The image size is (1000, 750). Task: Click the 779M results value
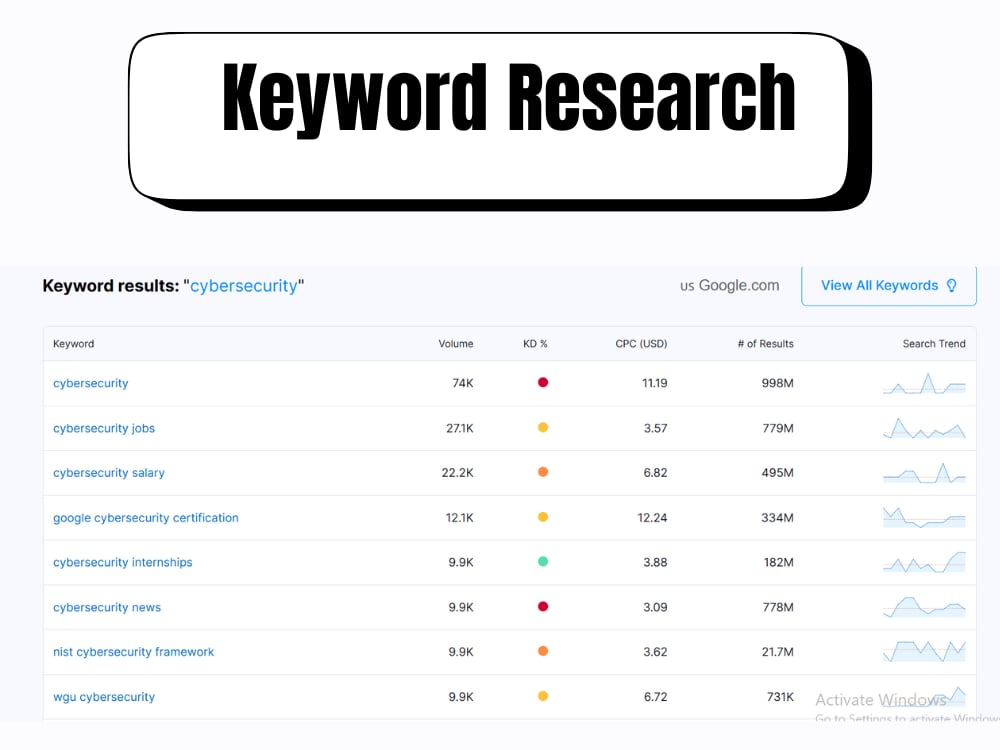(778, 429)
